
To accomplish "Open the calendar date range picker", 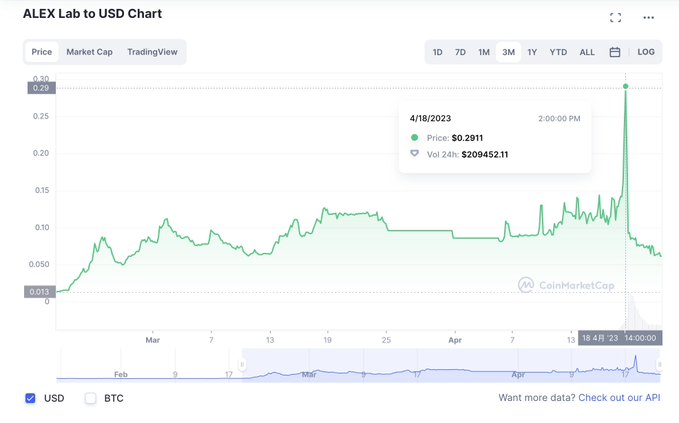I will pos(614,52).
